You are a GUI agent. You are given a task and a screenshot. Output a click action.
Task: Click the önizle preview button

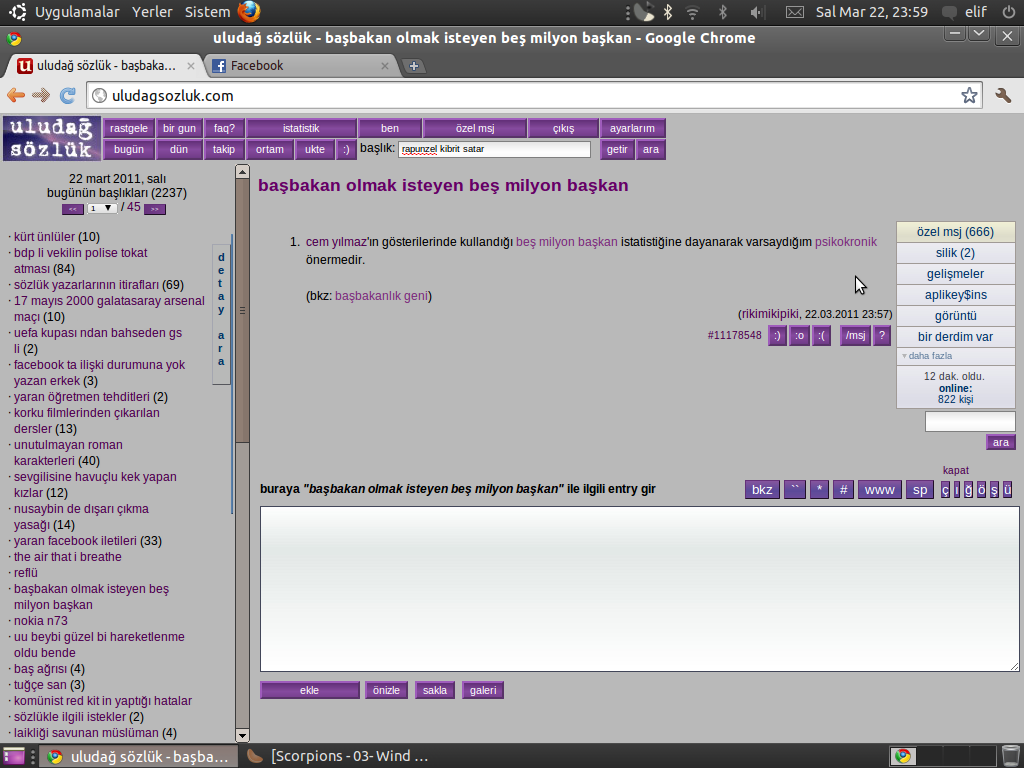pos(386,690)
